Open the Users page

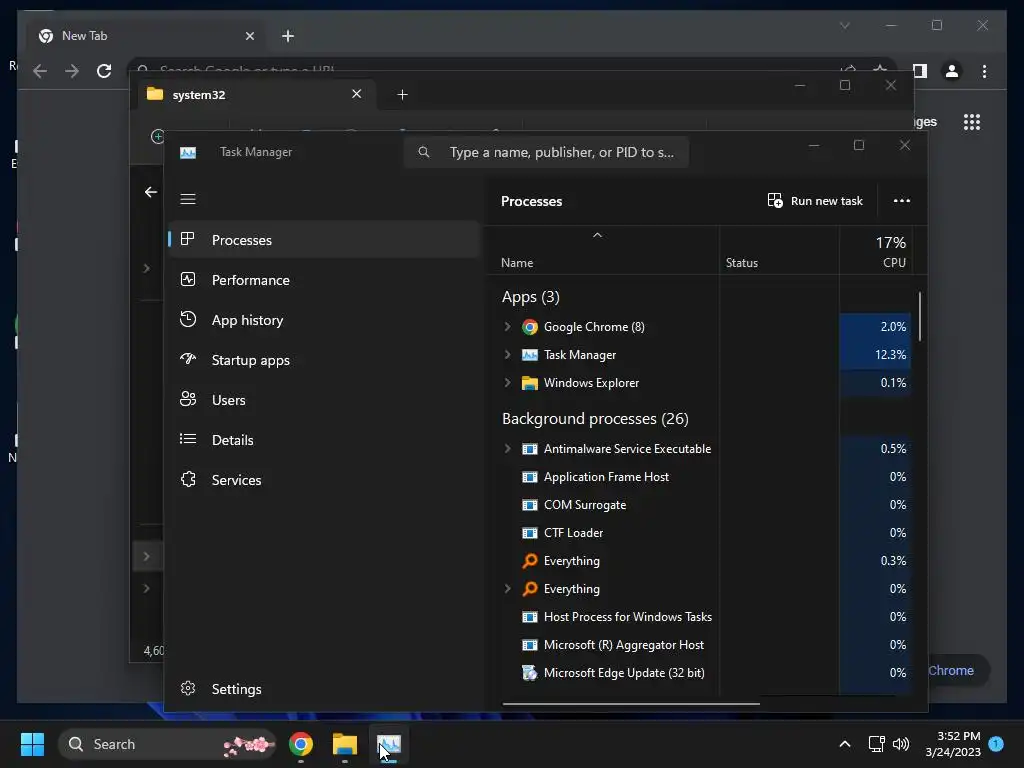(x=228, y=400)
